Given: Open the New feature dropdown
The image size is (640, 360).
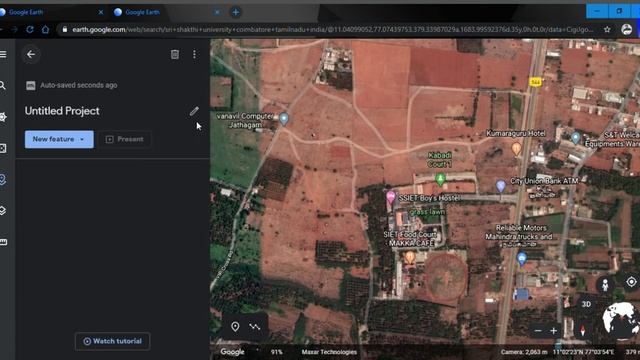Looking at the screenshot, I should click(59, 139).
